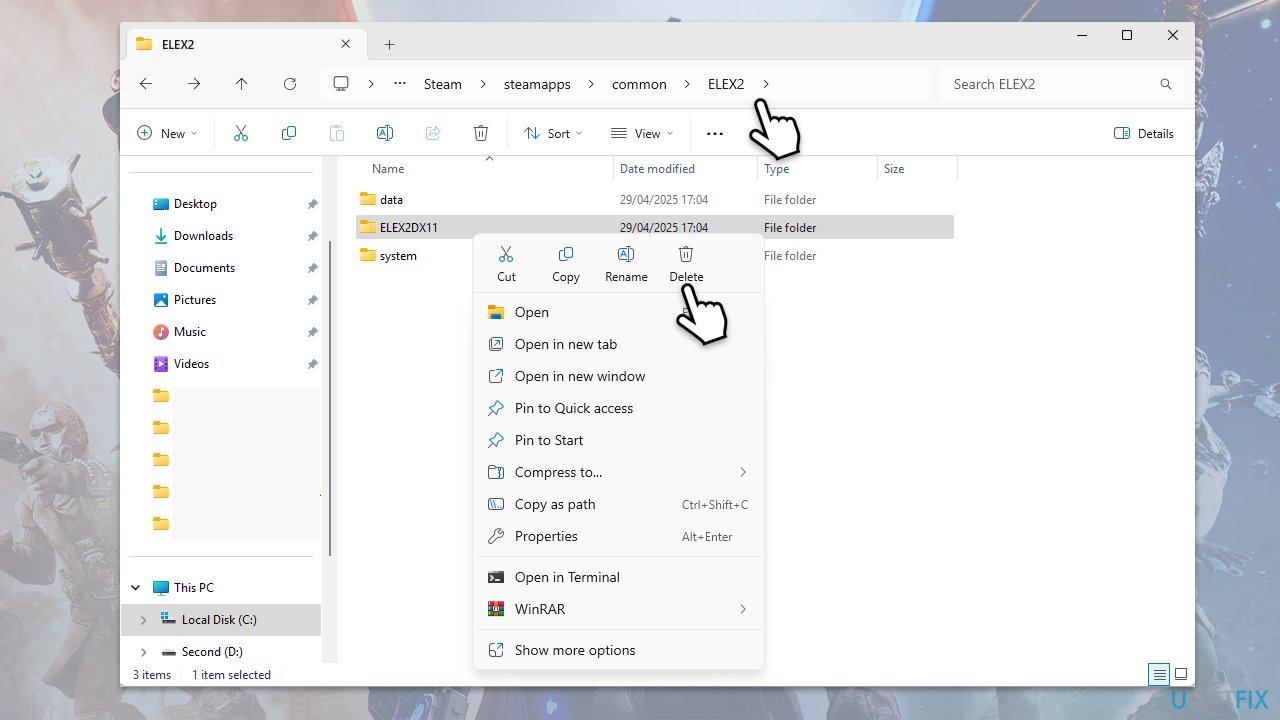Click the Search ELEX2 input field
The height and width of the screenshot is (720, 1280).
(1050, 84)
